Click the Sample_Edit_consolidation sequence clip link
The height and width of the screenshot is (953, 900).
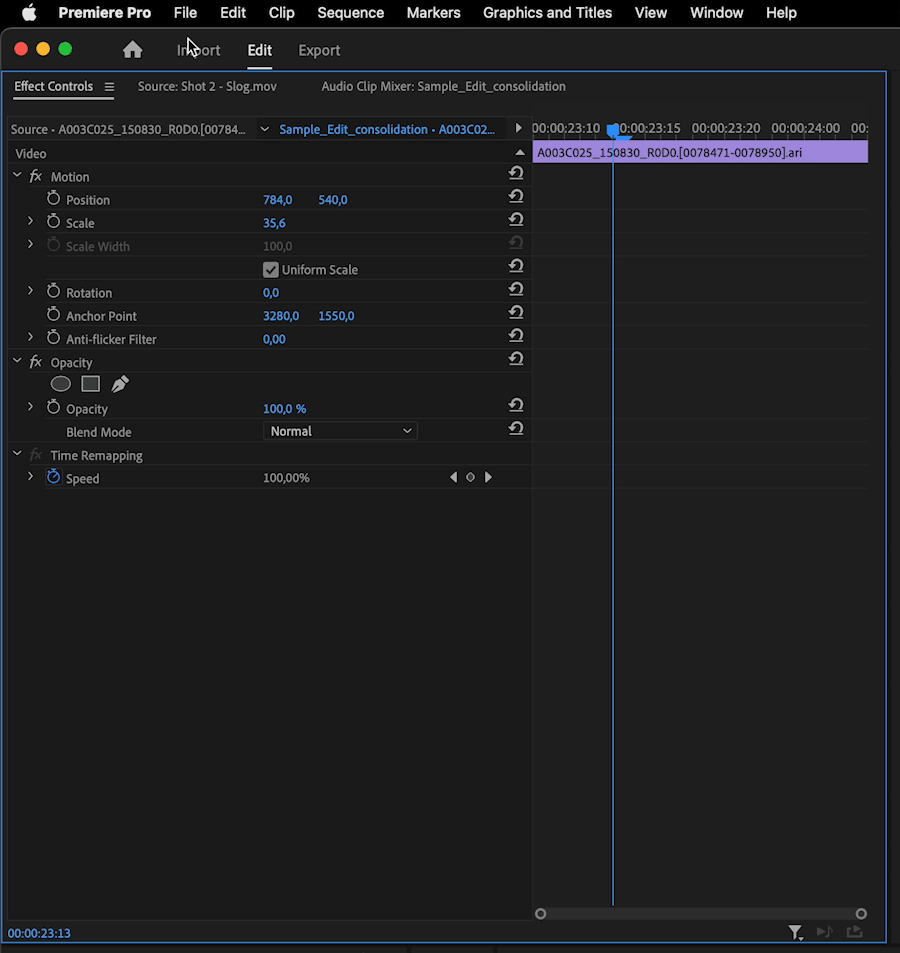(387, 129)
